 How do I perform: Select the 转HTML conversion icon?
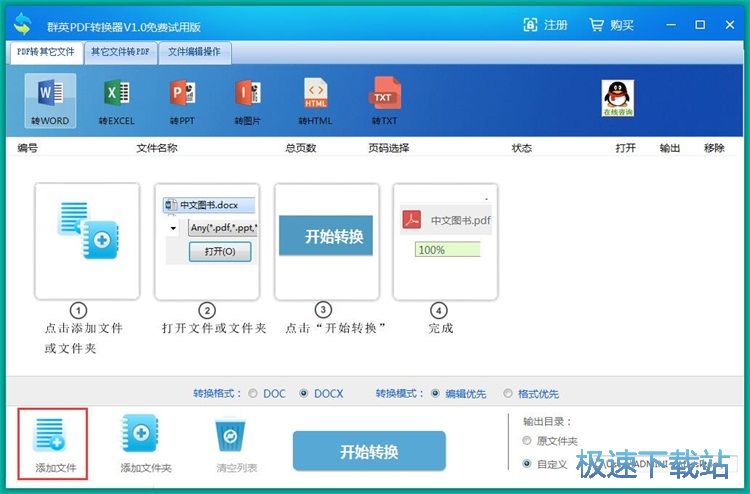315,100
